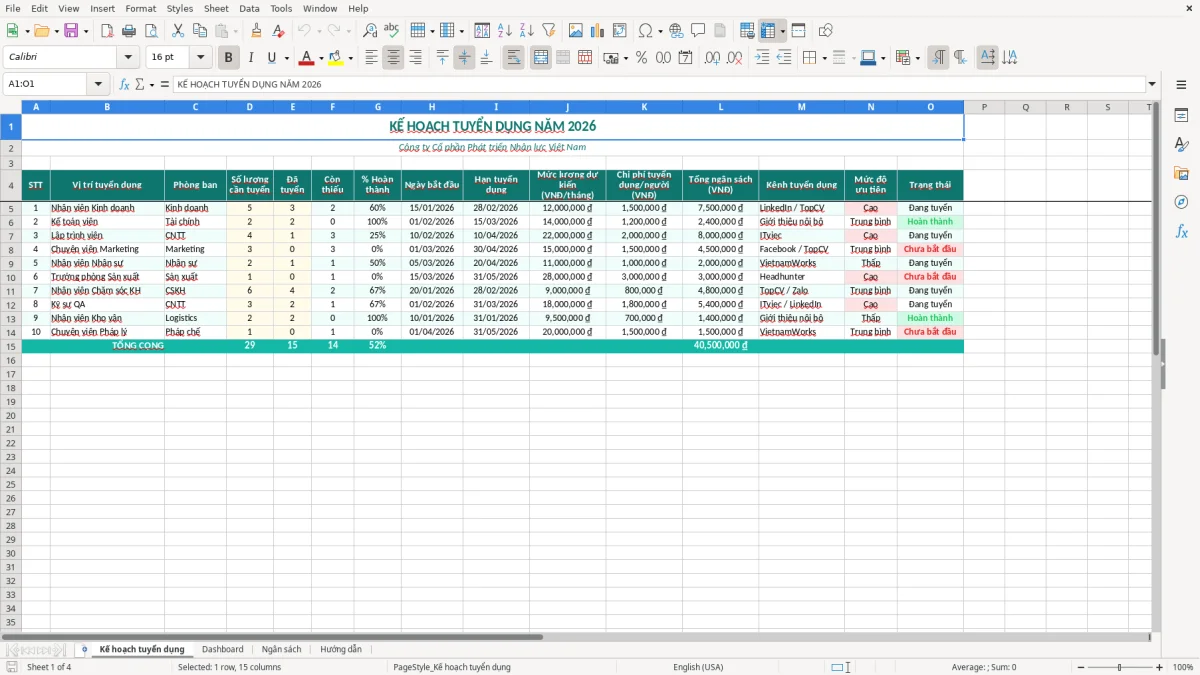The height and width of the screenshot is (675, 1200).
Task: Click English (USA) language in status bar
Action: point(698,667)
